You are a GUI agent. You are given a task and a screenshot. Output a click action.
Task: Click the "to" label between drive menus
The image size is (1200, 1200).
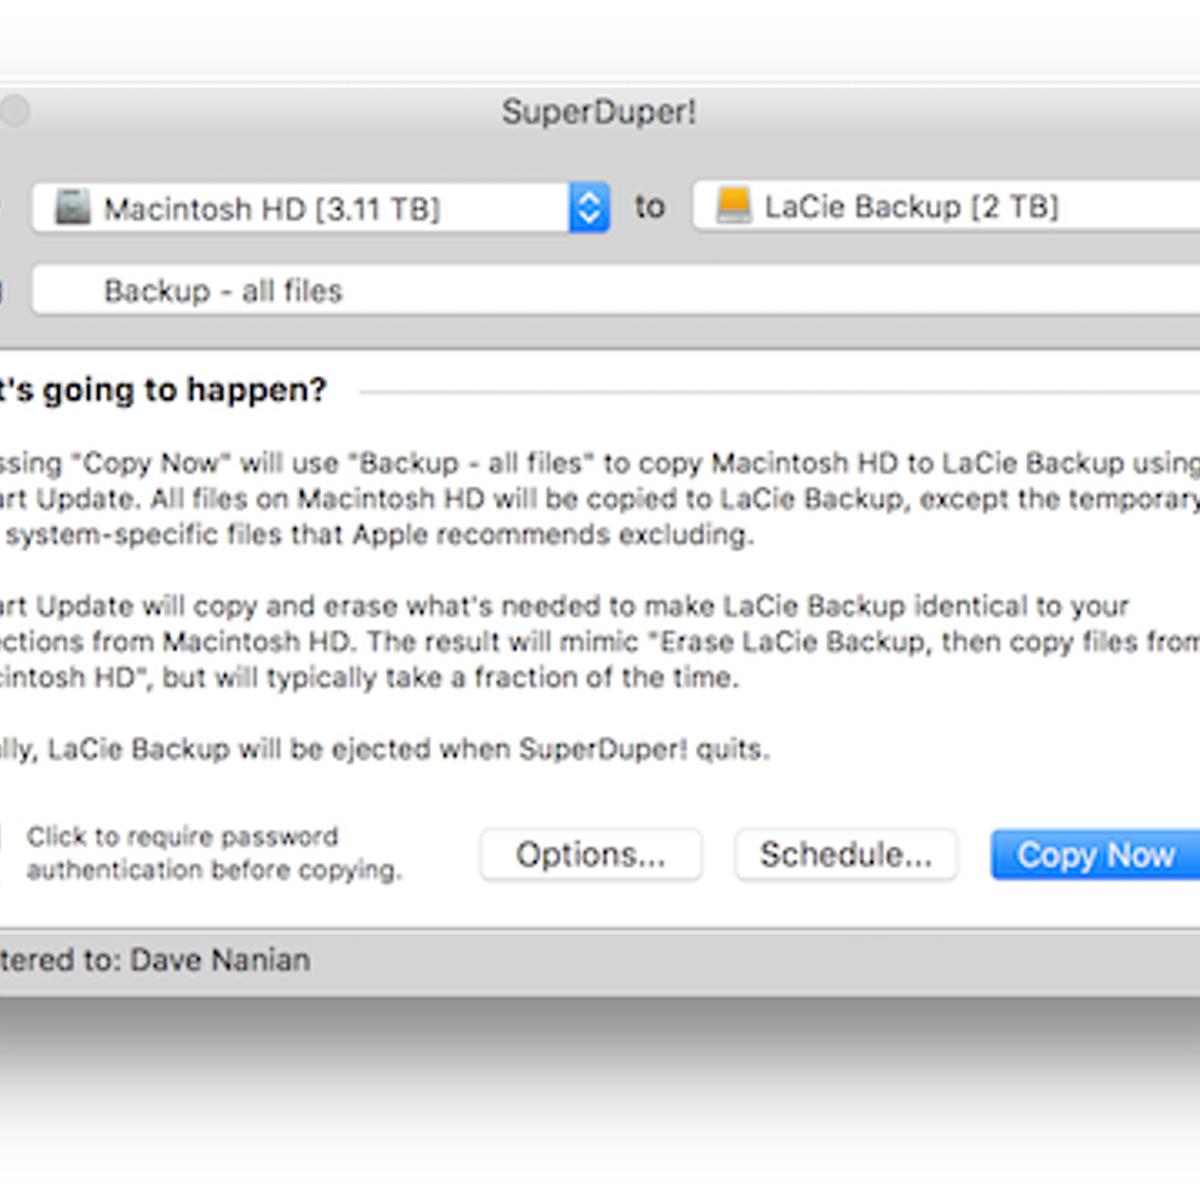click(x=650, y=207)
